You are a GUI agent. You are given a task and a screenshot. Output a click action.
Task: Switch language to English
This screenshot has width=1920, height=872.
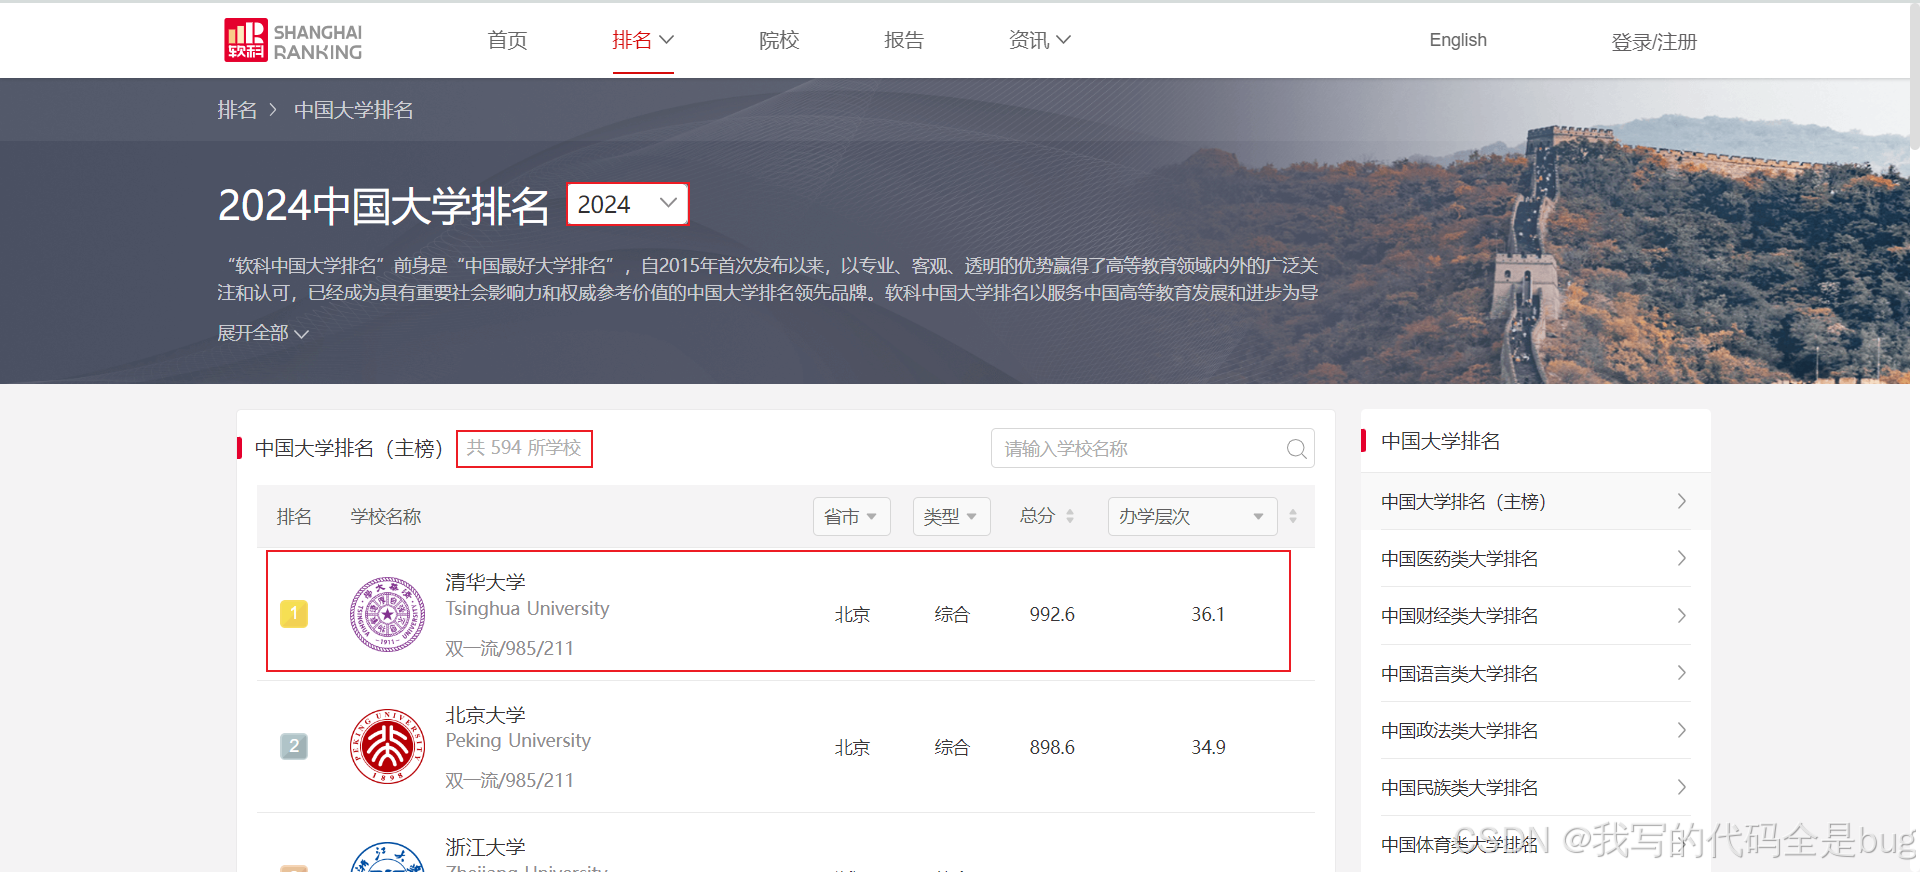coord(1458,40)
